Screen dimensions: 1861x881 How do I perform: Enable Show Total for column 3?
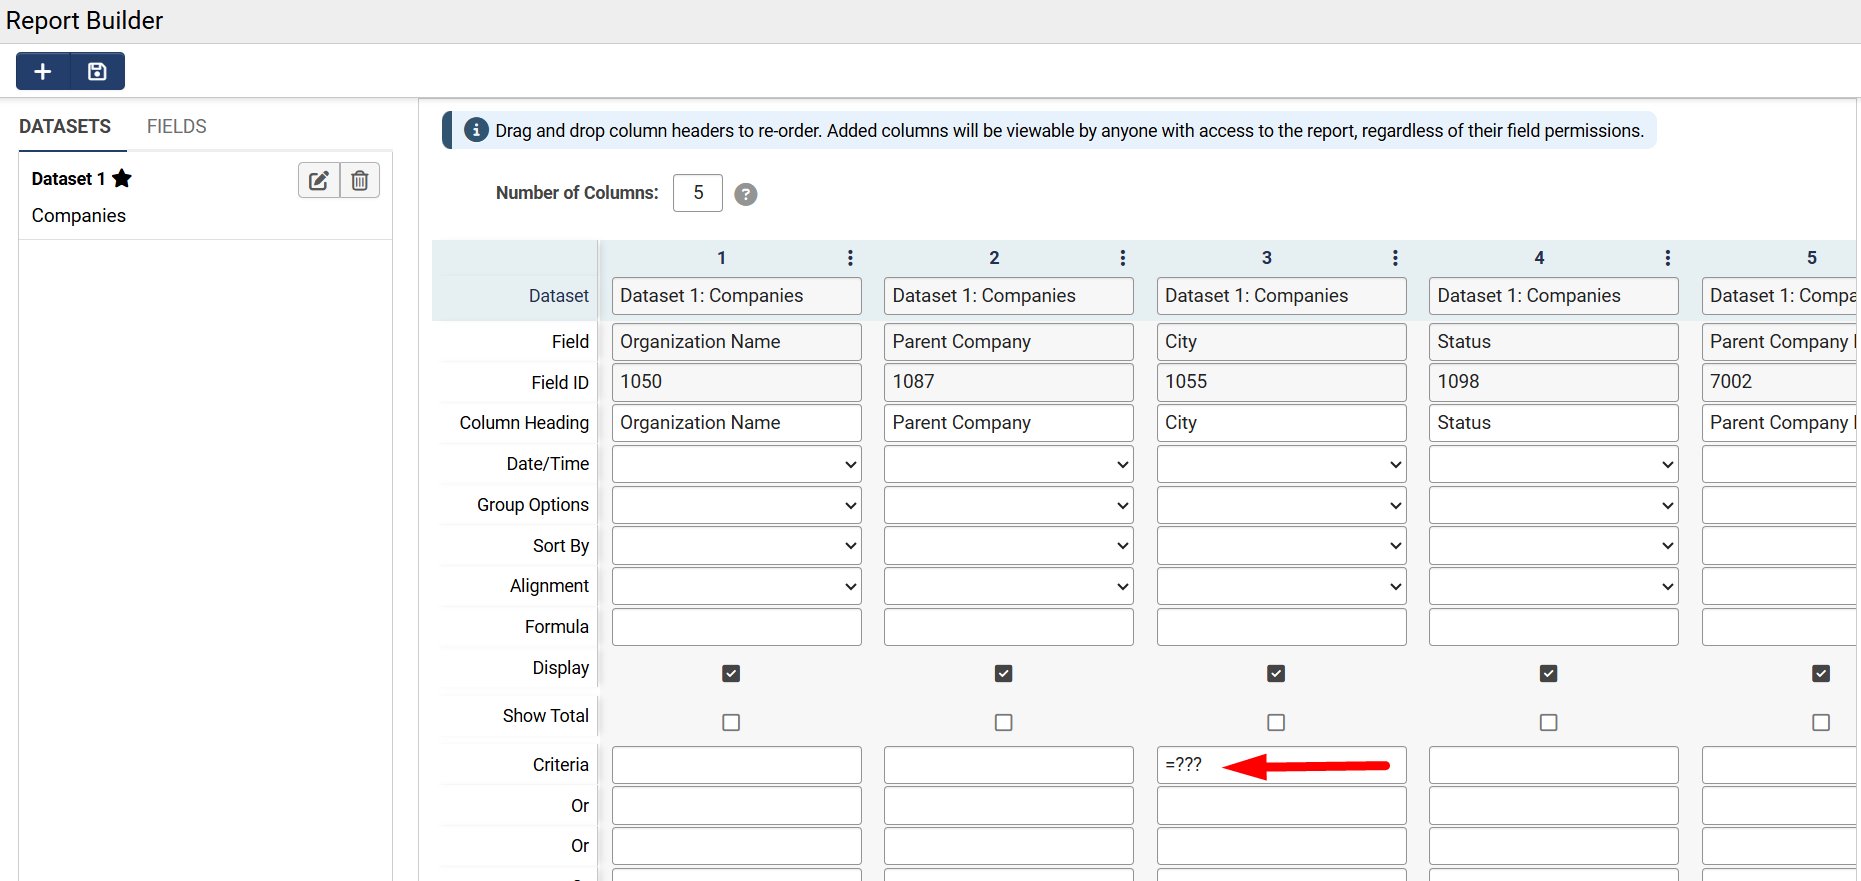click(1276, 722)
